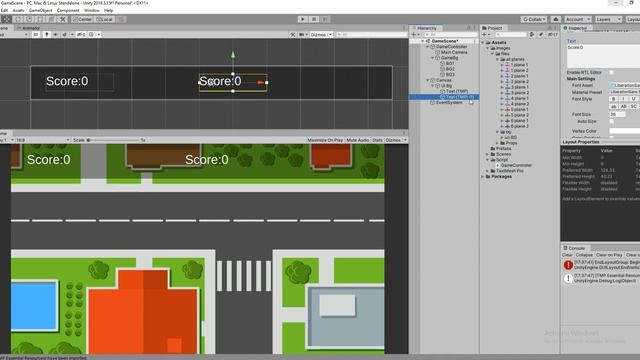Select first Text (TMP) in Hierarchy
640x360 pixels.
pyautogui.click(x=457, y=91)
